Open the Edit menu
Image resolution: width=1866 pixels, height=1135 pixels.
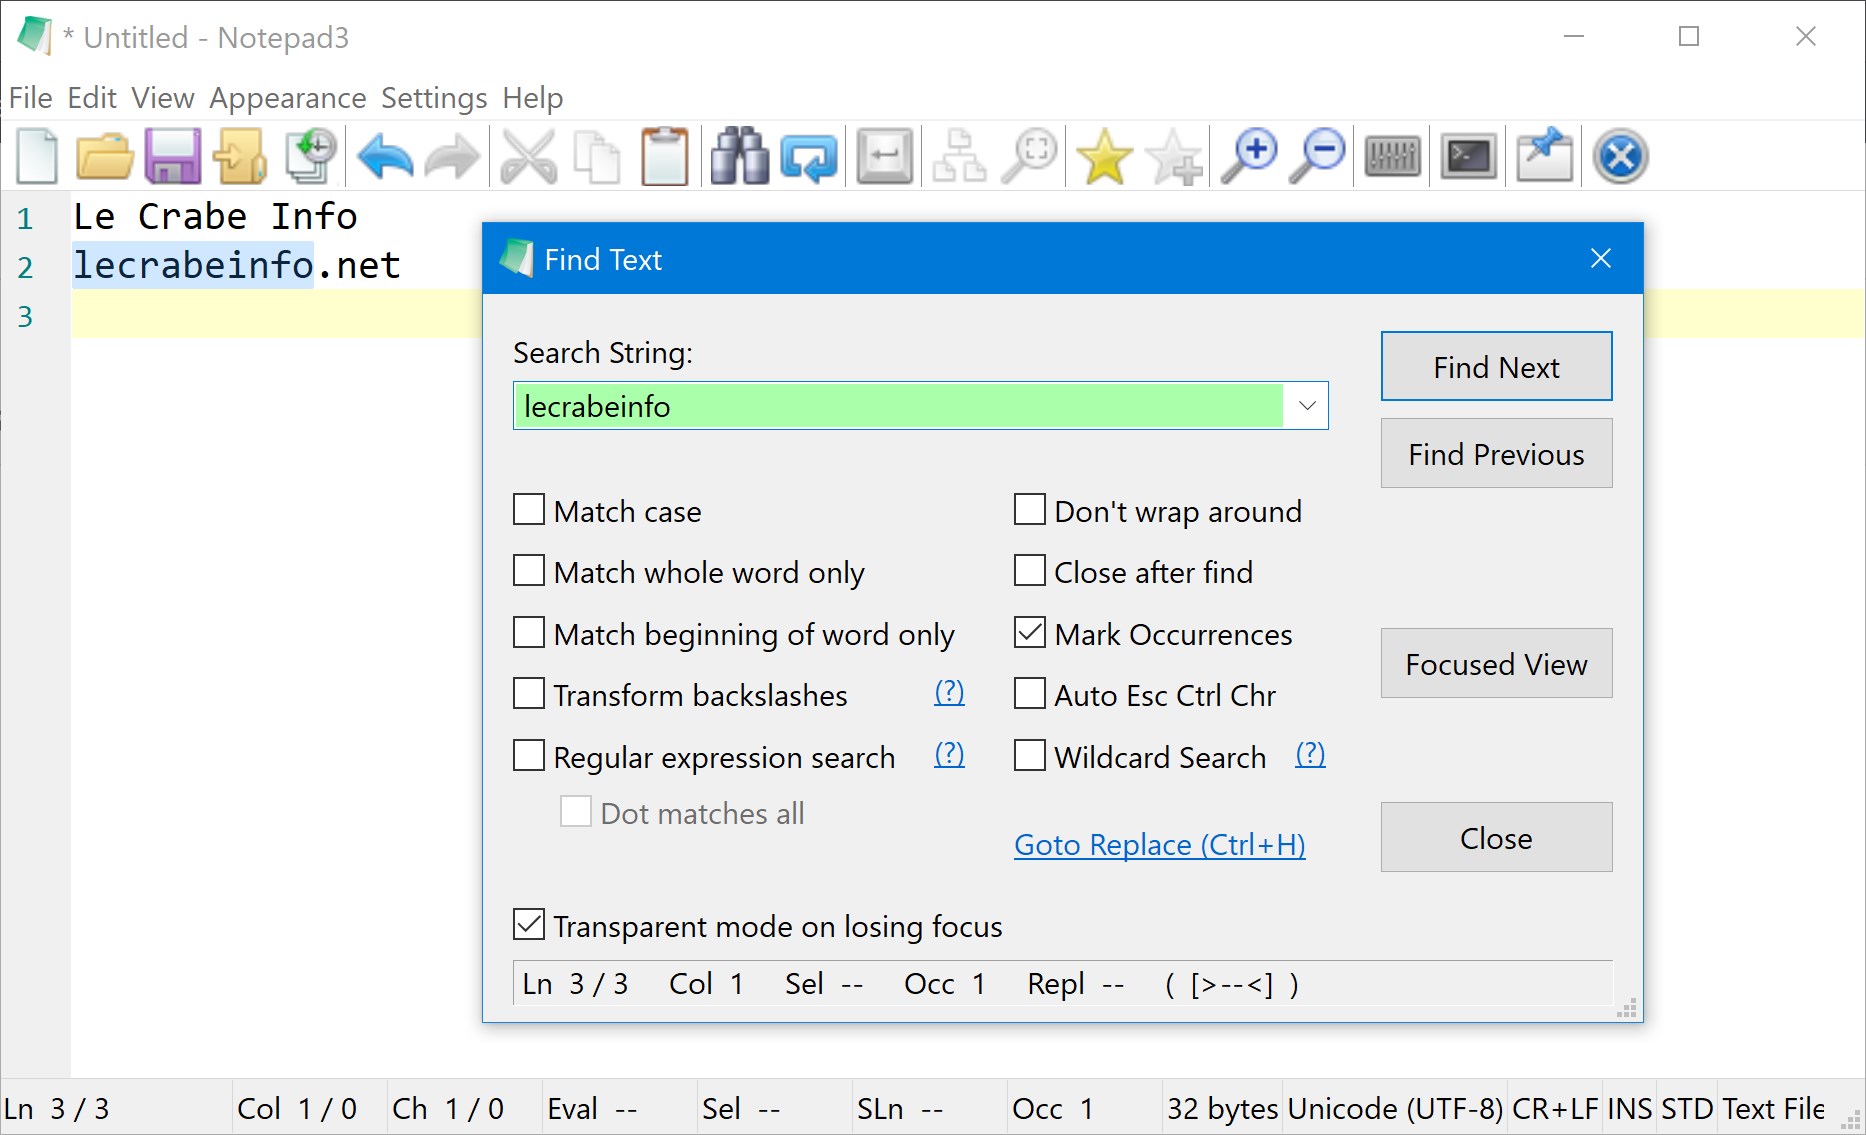92,98
